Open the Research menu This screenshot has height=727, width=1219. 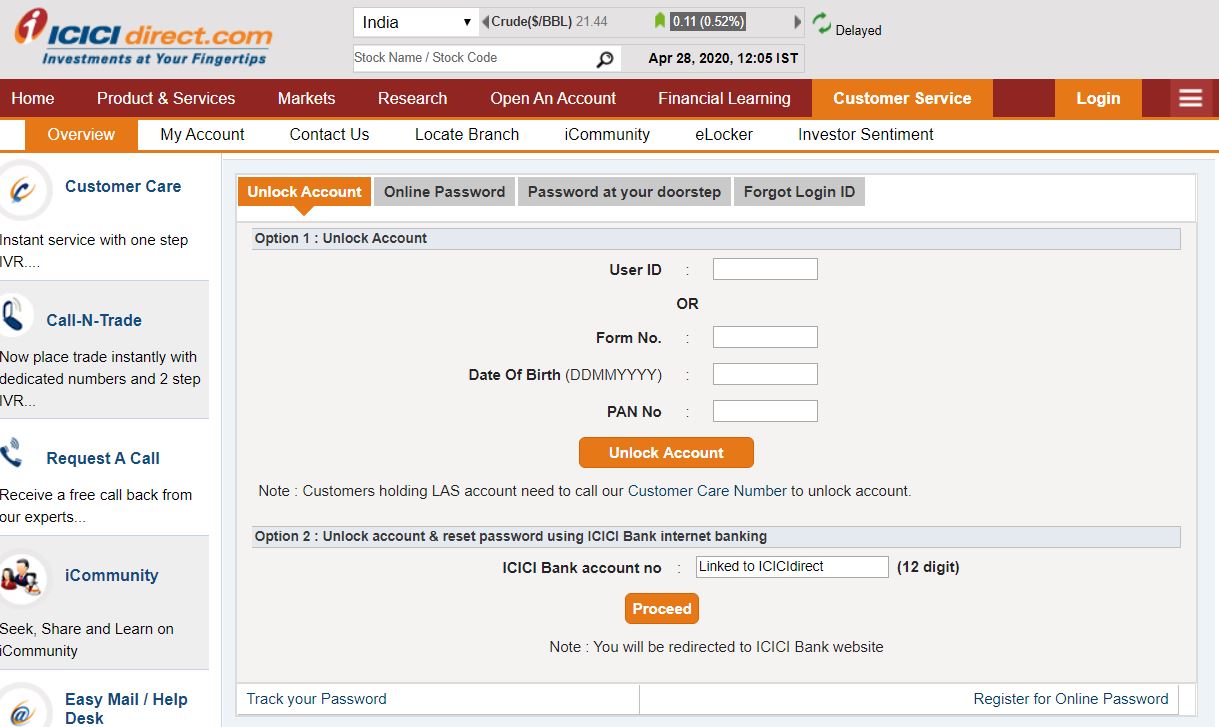pos(413,98)
